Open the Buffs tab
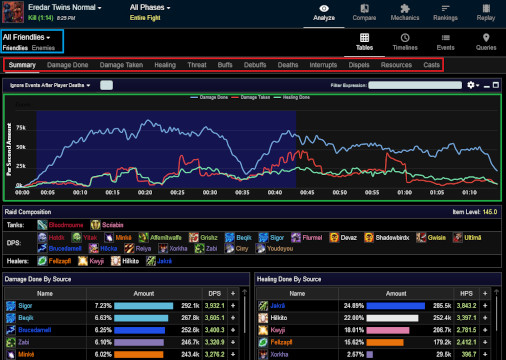 (x=225, y=65)
